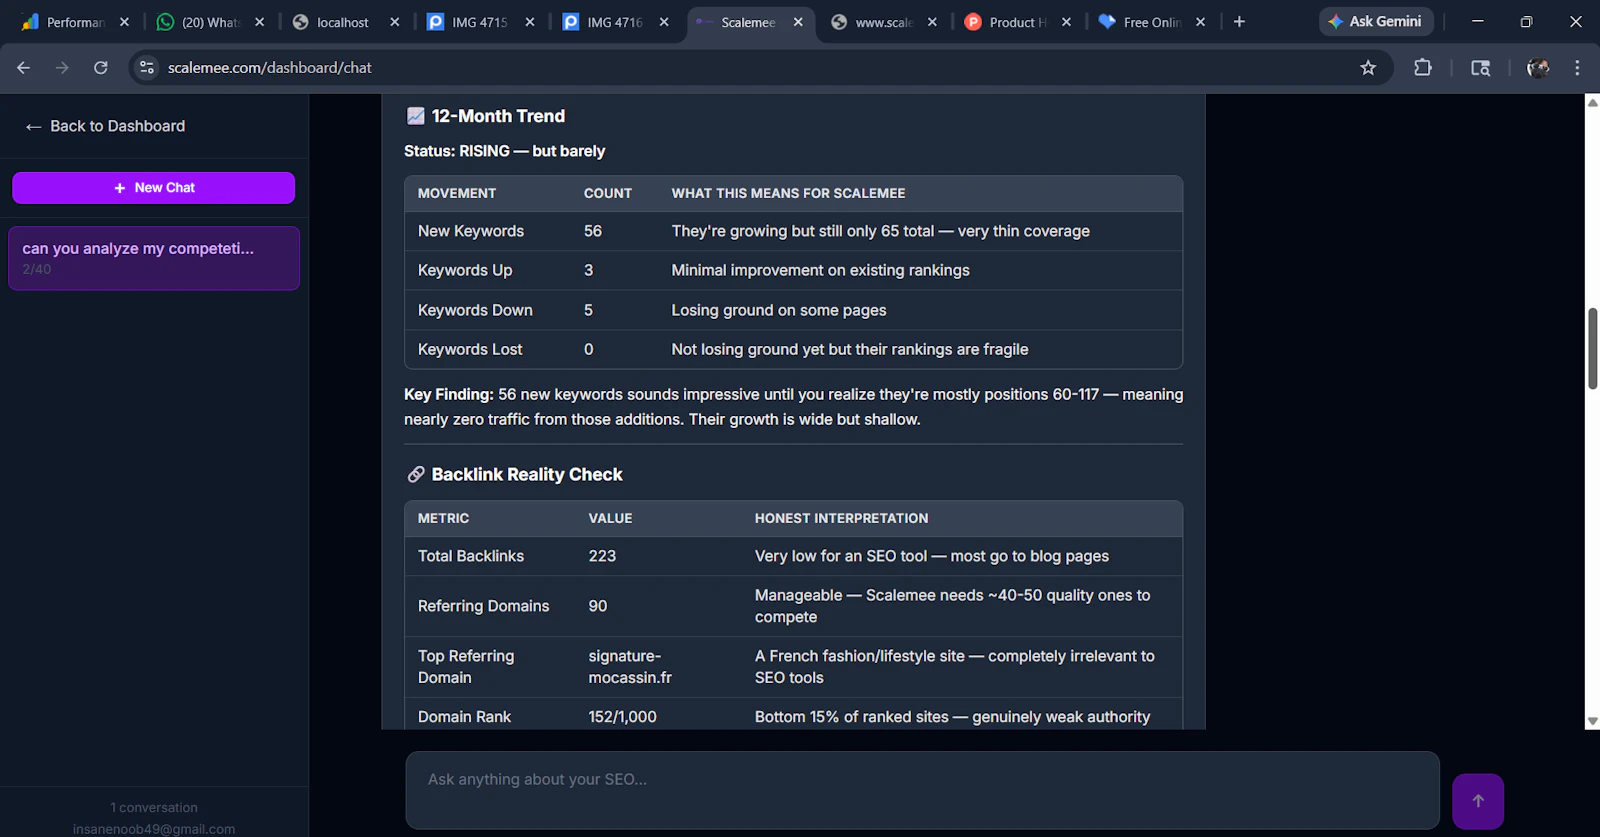
Task: Click the 'HONEST INTERPRETATION' column header
Action: point(841,518)
